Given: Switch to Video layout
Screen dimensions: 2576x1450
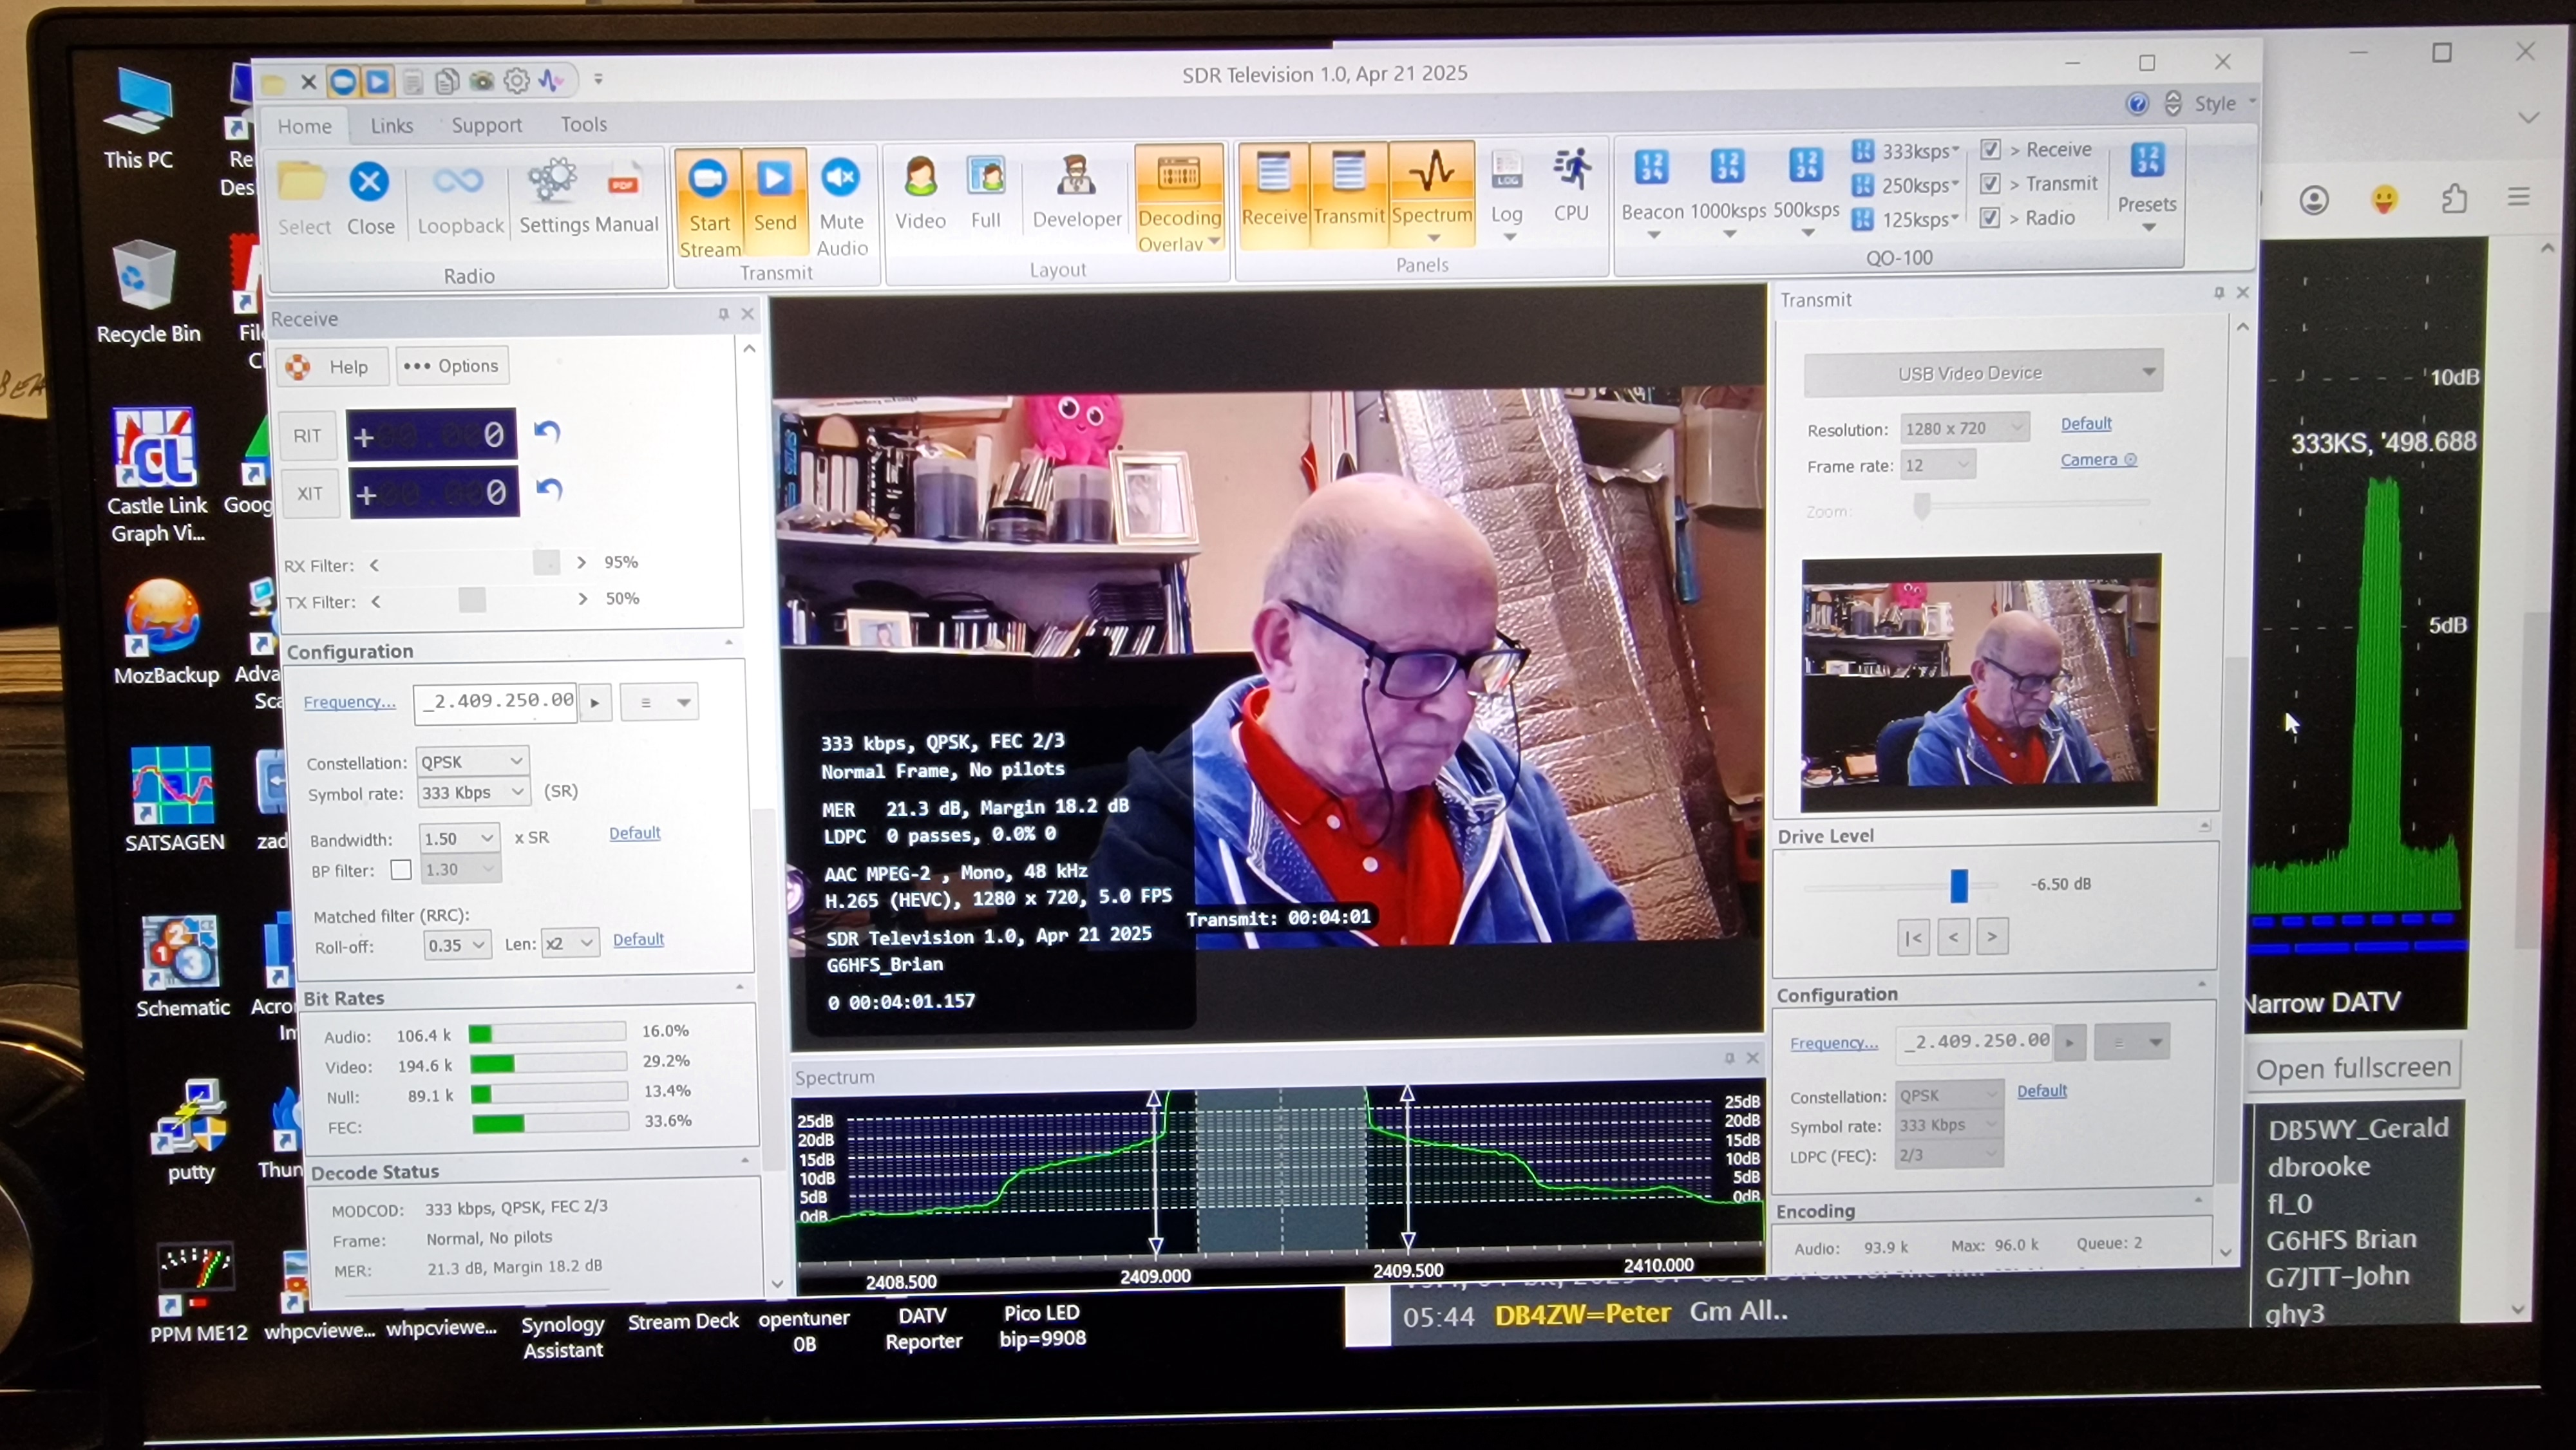Looking at the screenshot, I should pyautogui.click(x=920, y=193).
